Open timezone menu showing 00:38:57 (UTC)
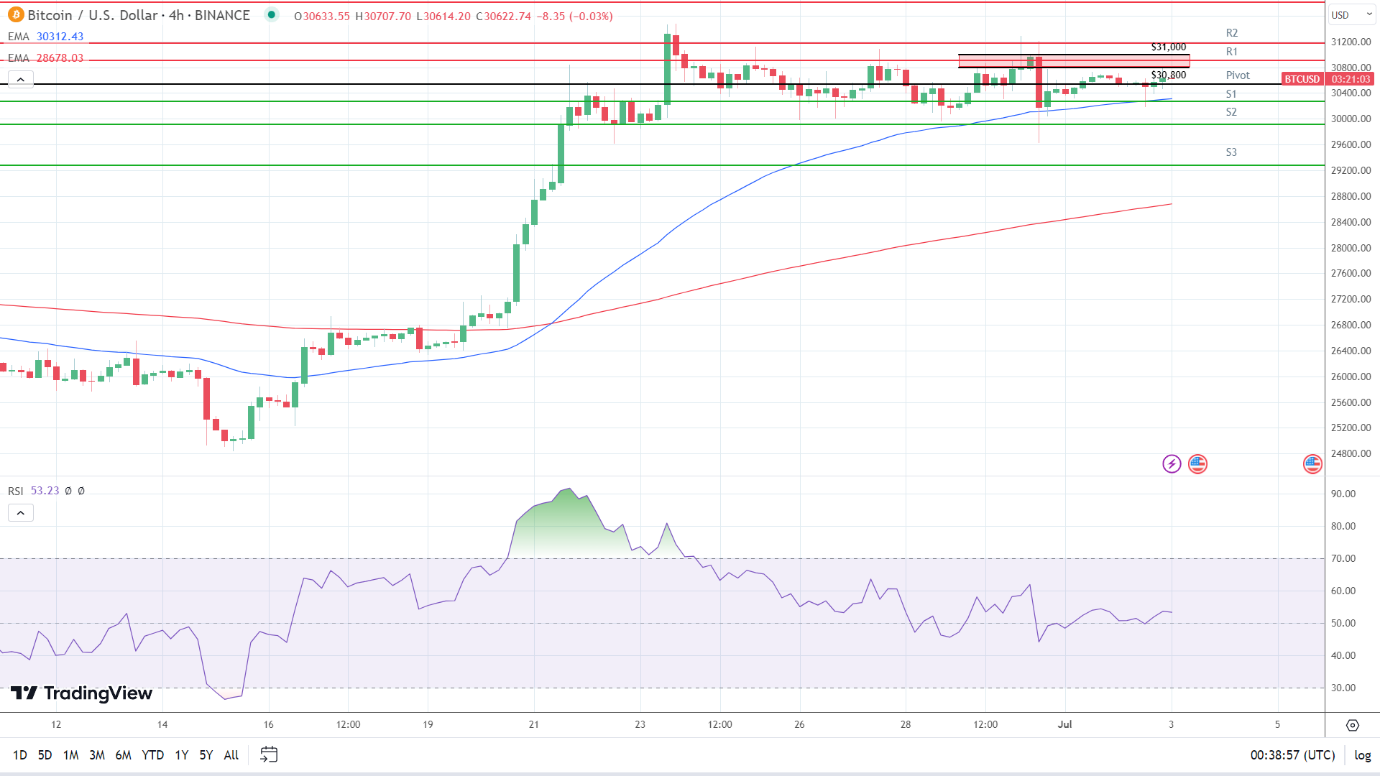The height and width of the screenshot is (776, 1380). coord(1292,755)
